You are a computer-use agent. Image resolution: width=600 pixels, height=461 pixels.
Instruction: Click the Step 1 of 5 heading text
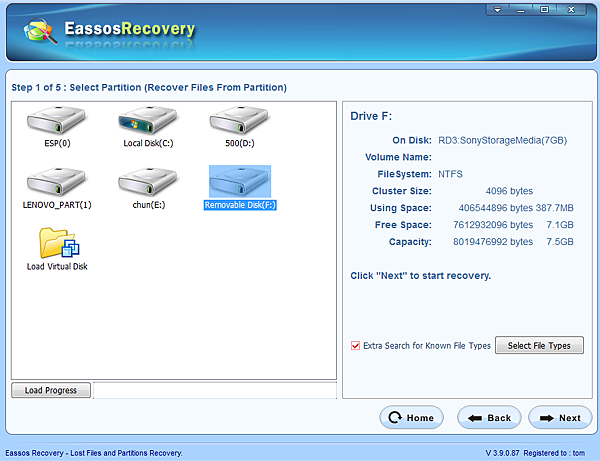tap(149, 88)
